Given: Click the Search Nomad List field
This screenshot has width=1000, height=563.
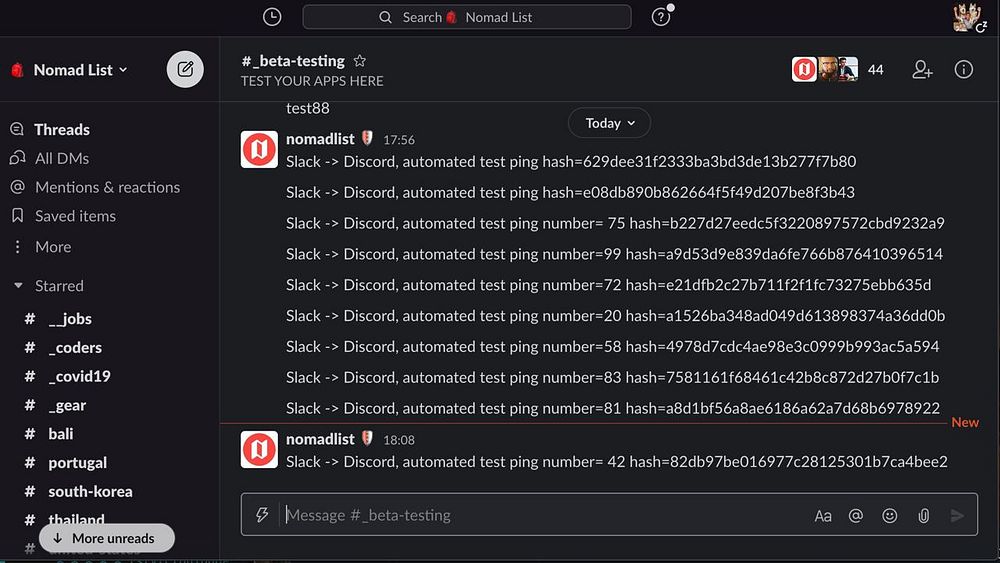Looking at the screenshot, I should tap(467, 17).
